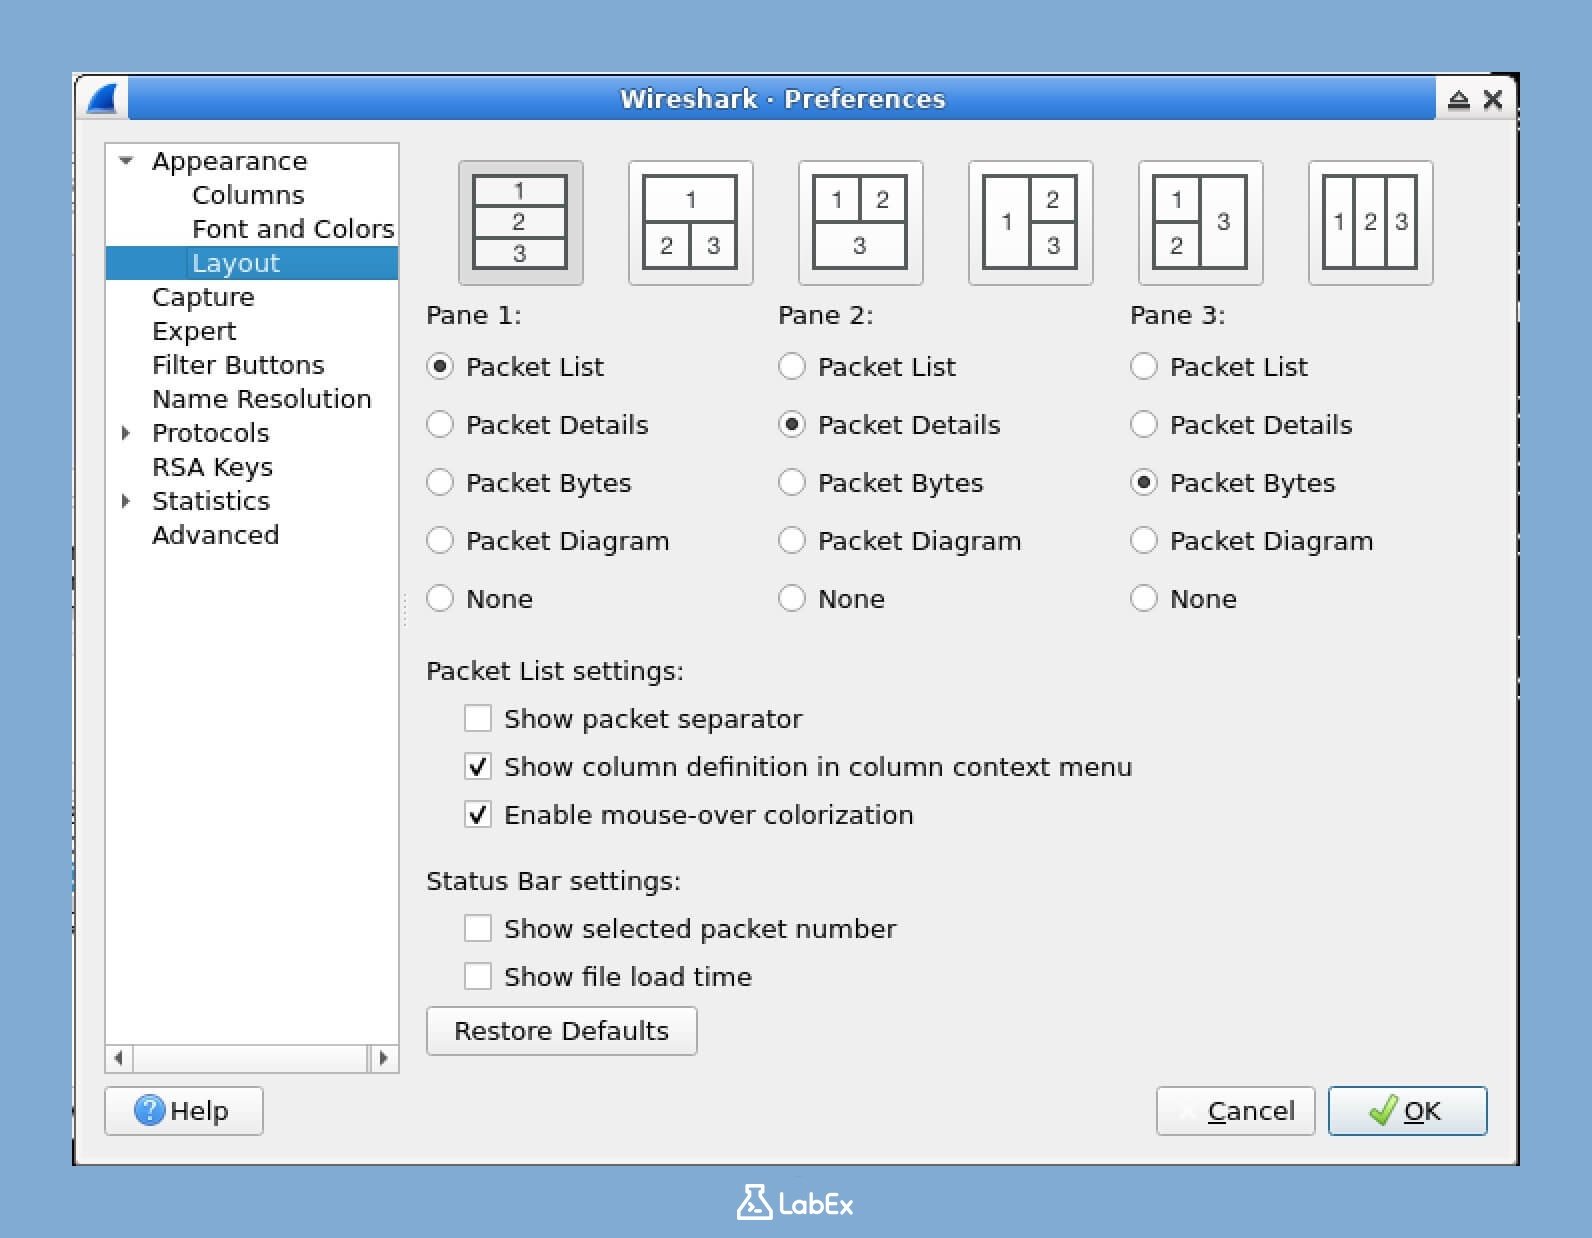
Task: Click the sidebar scrollbar left arrow
Action: point(119,1058)
